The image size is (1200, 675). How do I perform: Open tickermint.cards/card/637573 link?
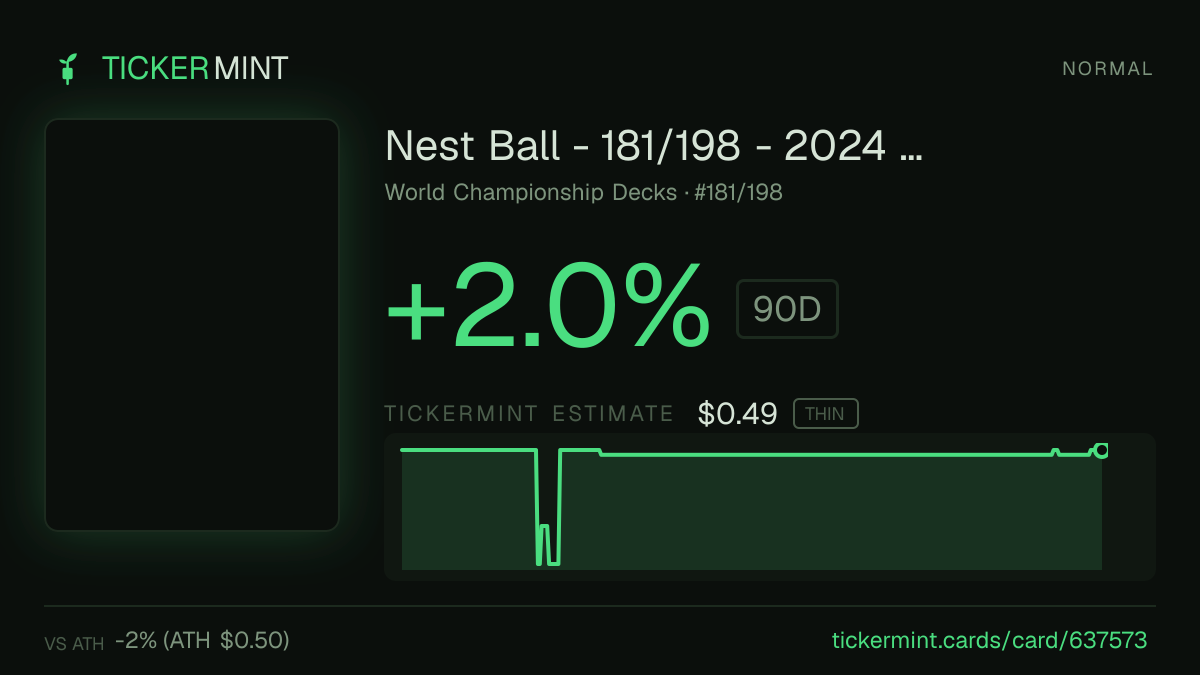click(x=989, y=640)
